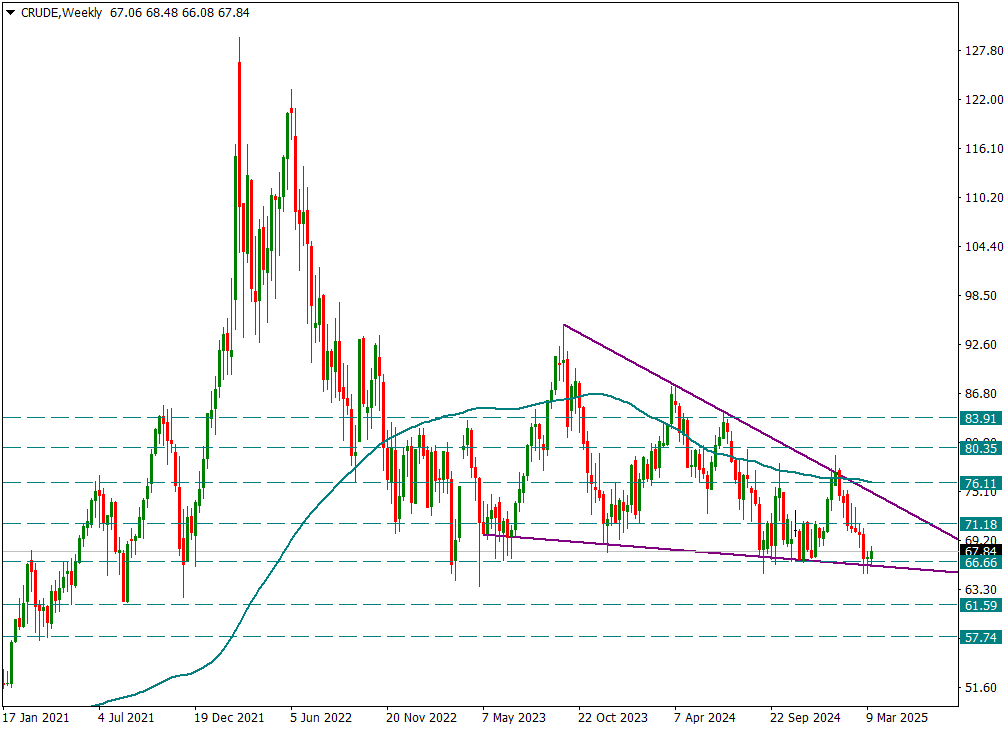1008x730 pixels.
Task: Click the 4 Jul 2021 date label
Action: [126, 717]
